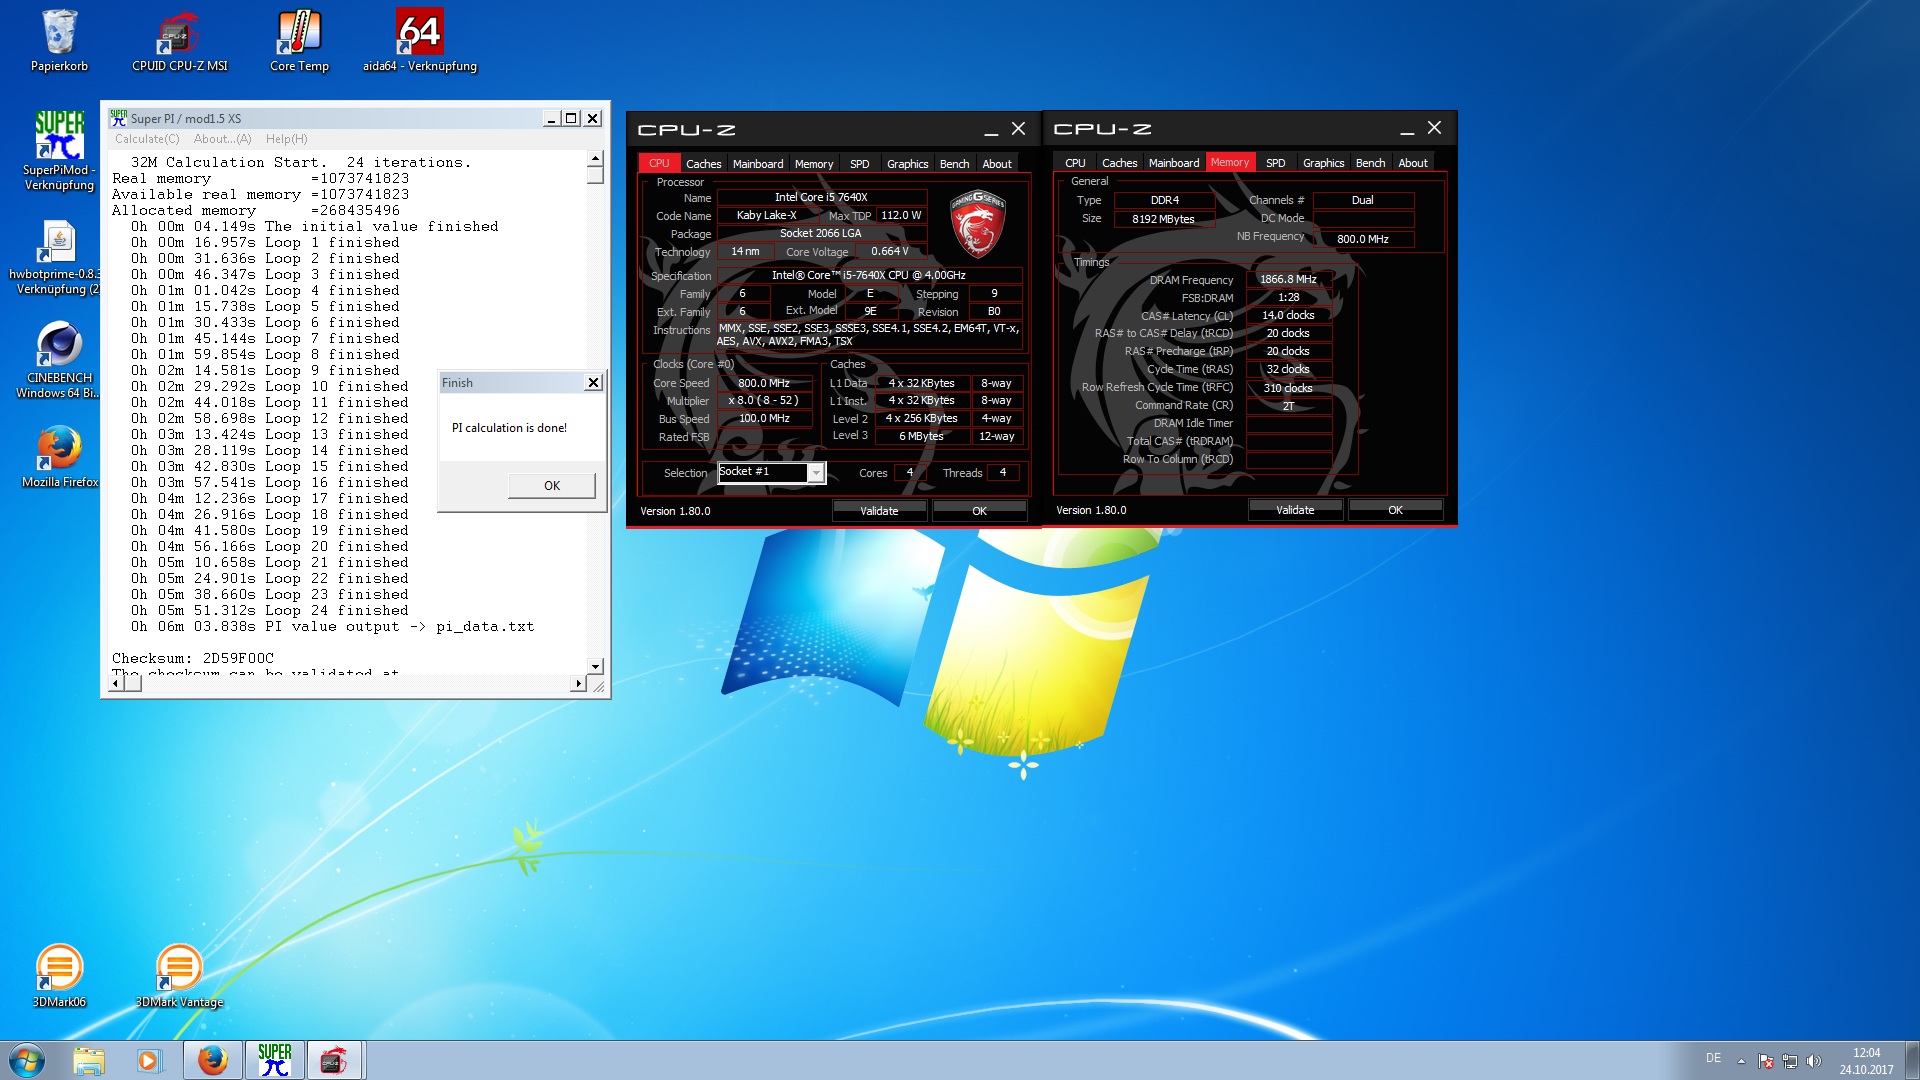The height and width of the screenshot is (1080, 1920).
Task: Switch to Graphics tab in left CPU-Z
Action: tap(907, 164)
